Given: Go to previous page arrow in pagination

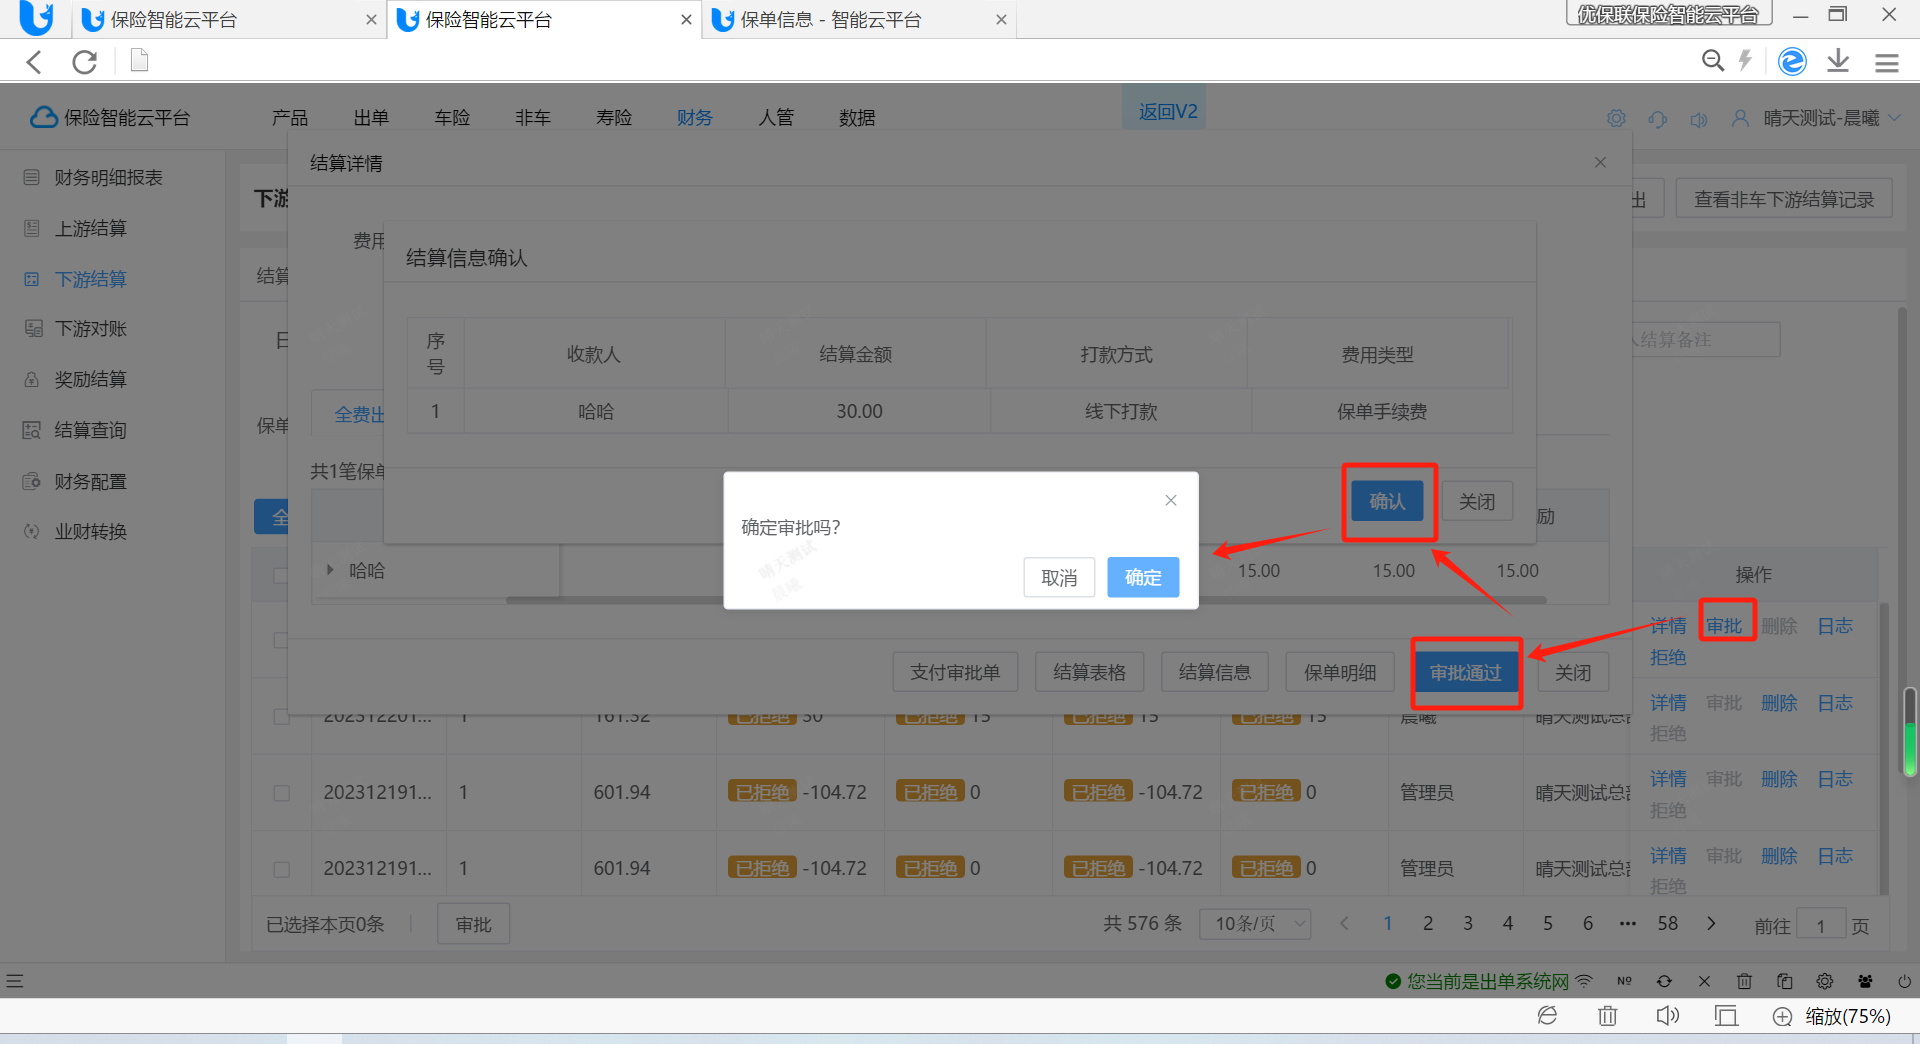Looking at the screenshot, I should pos(1344,924).
